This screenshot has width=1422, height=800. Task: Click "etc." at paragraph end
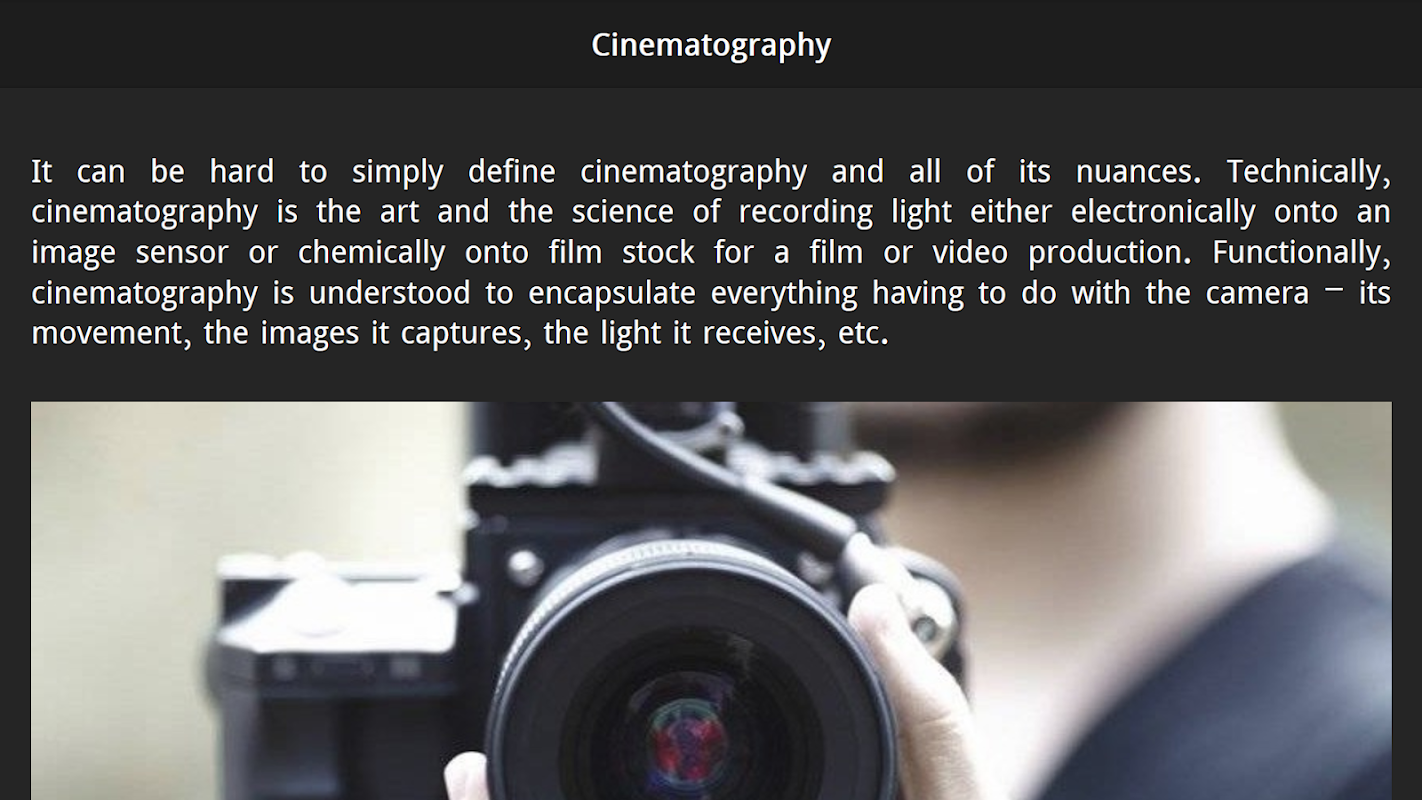pyautogui.click(x=863, y=334)
